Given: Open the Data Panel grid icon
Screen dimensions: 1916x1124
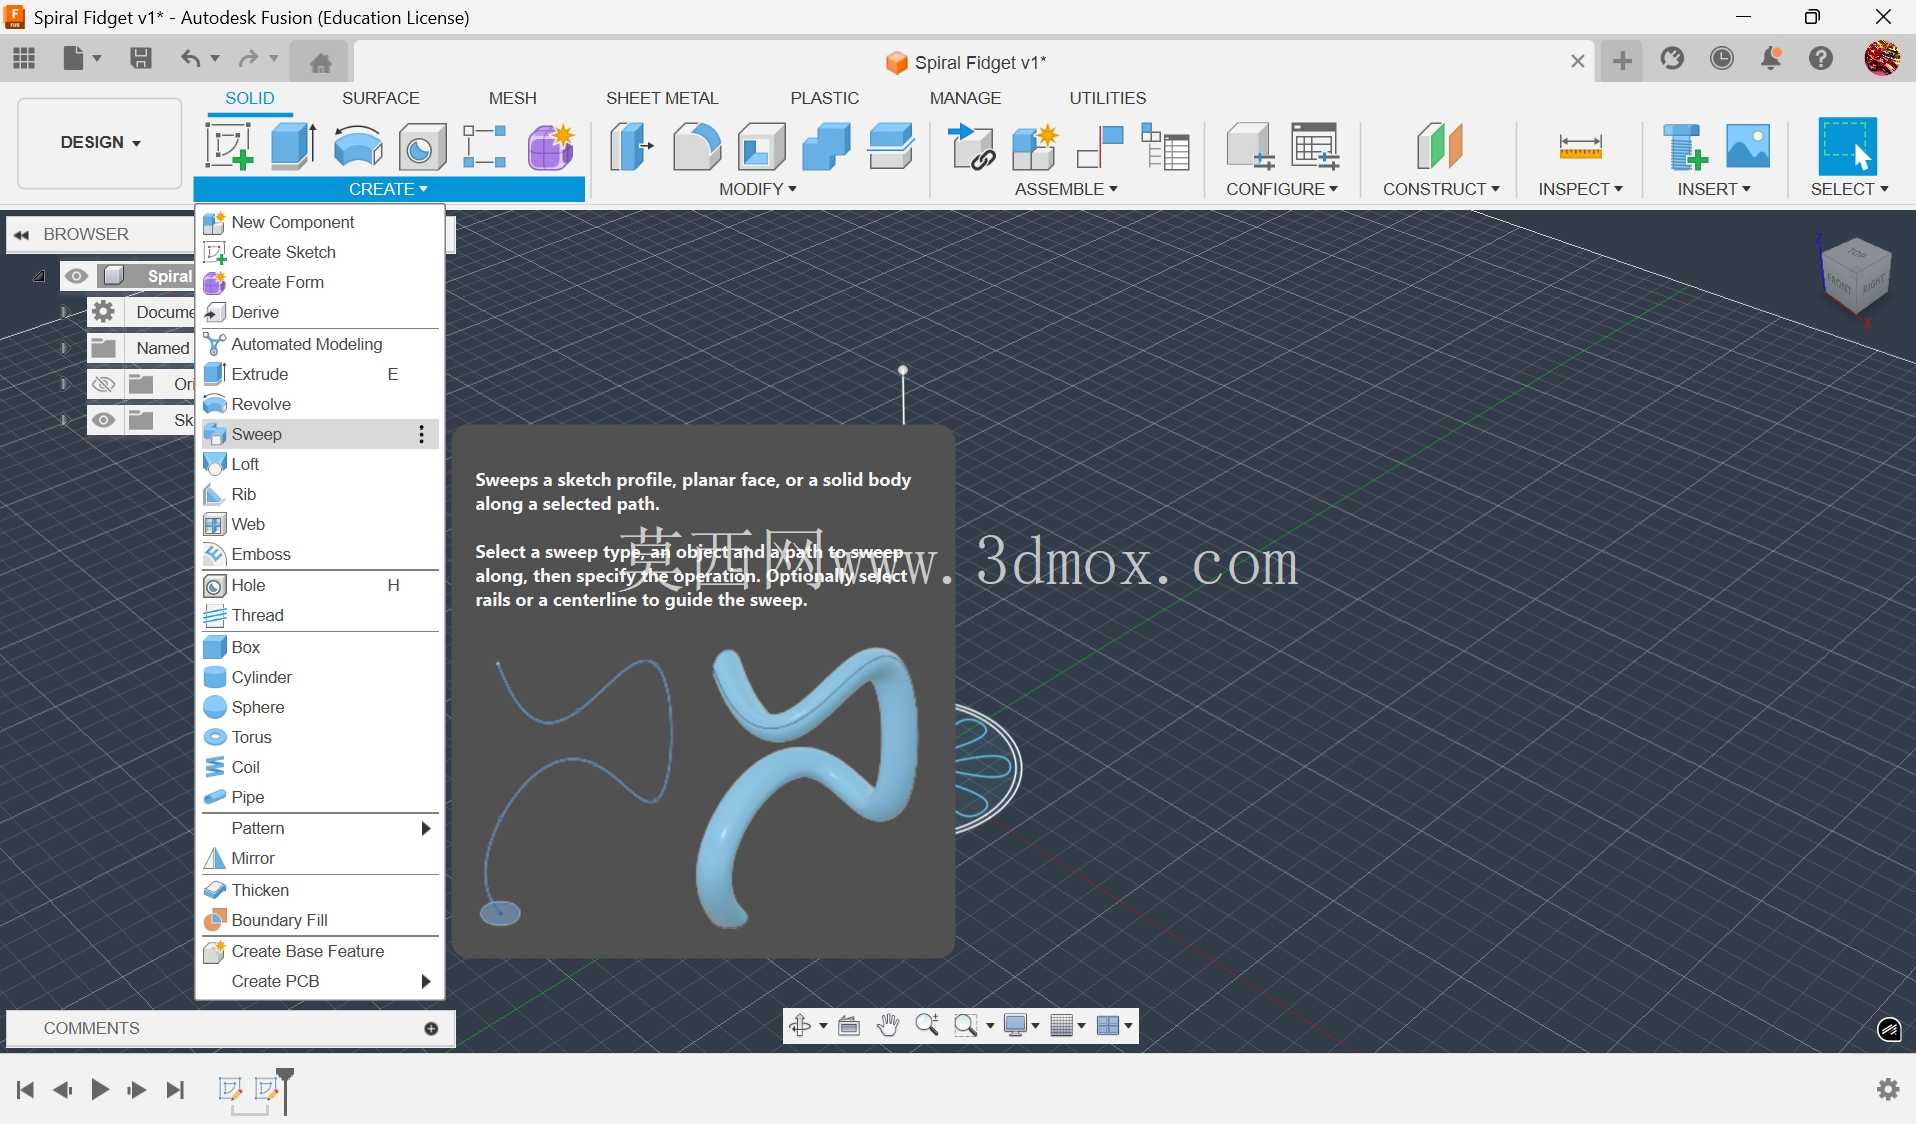Looking at the screenshot, I should click(24, 59).
